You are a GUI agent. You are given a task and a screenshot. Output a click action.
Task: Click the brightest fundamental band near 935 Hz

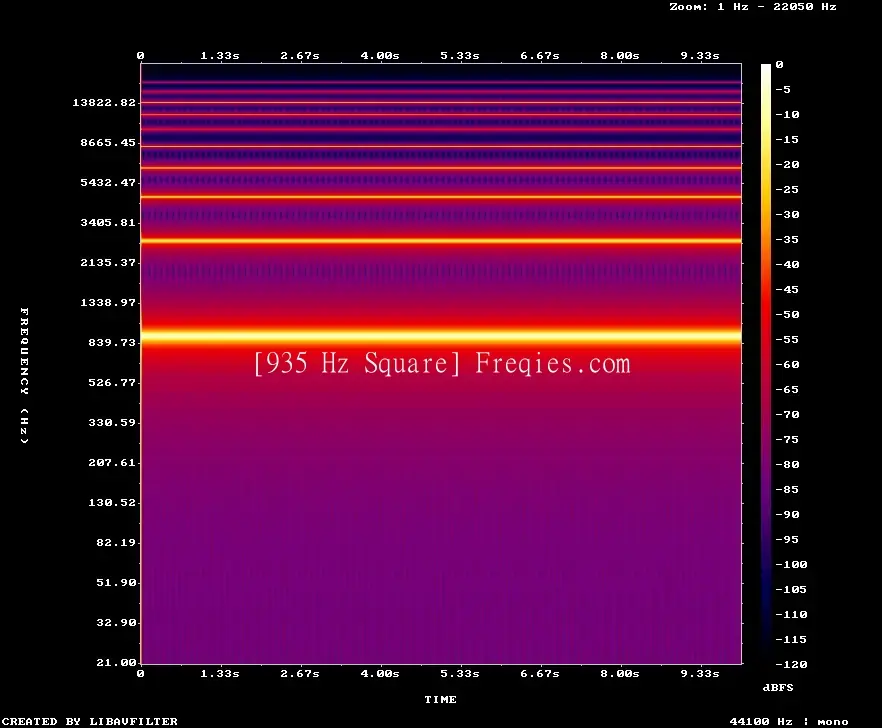[x=441, y=336]
